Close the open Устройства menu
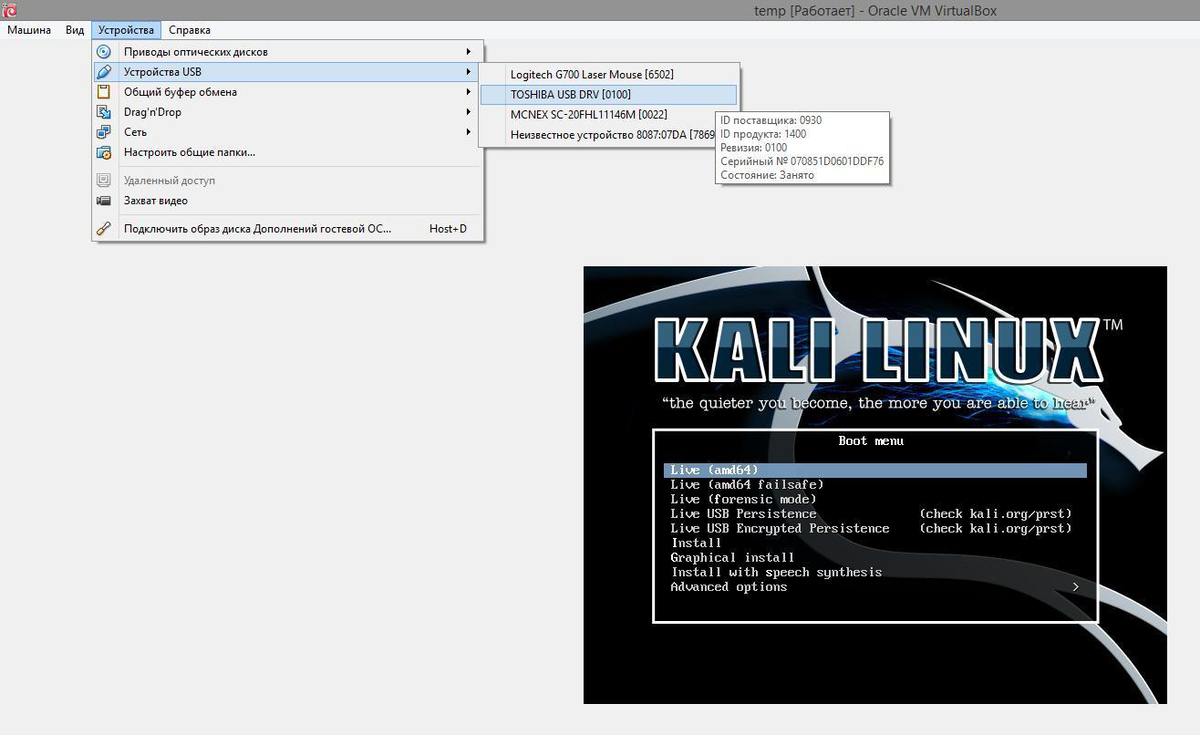The width and height of the screenshot is (1200, 735). (x=126, y=30)
